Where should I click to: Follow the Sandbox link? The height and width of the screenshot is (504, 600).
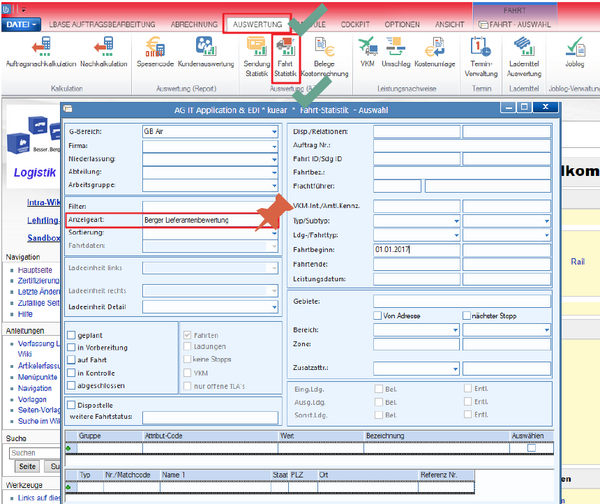click(44, 238)
